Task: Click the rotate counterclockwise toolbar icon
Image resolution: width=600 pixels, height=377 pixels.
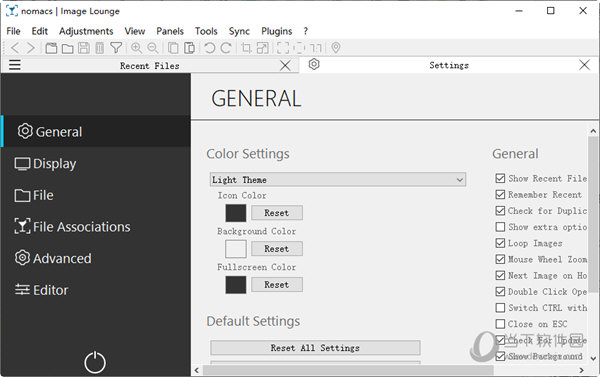Action: click(x=209, y=48)
